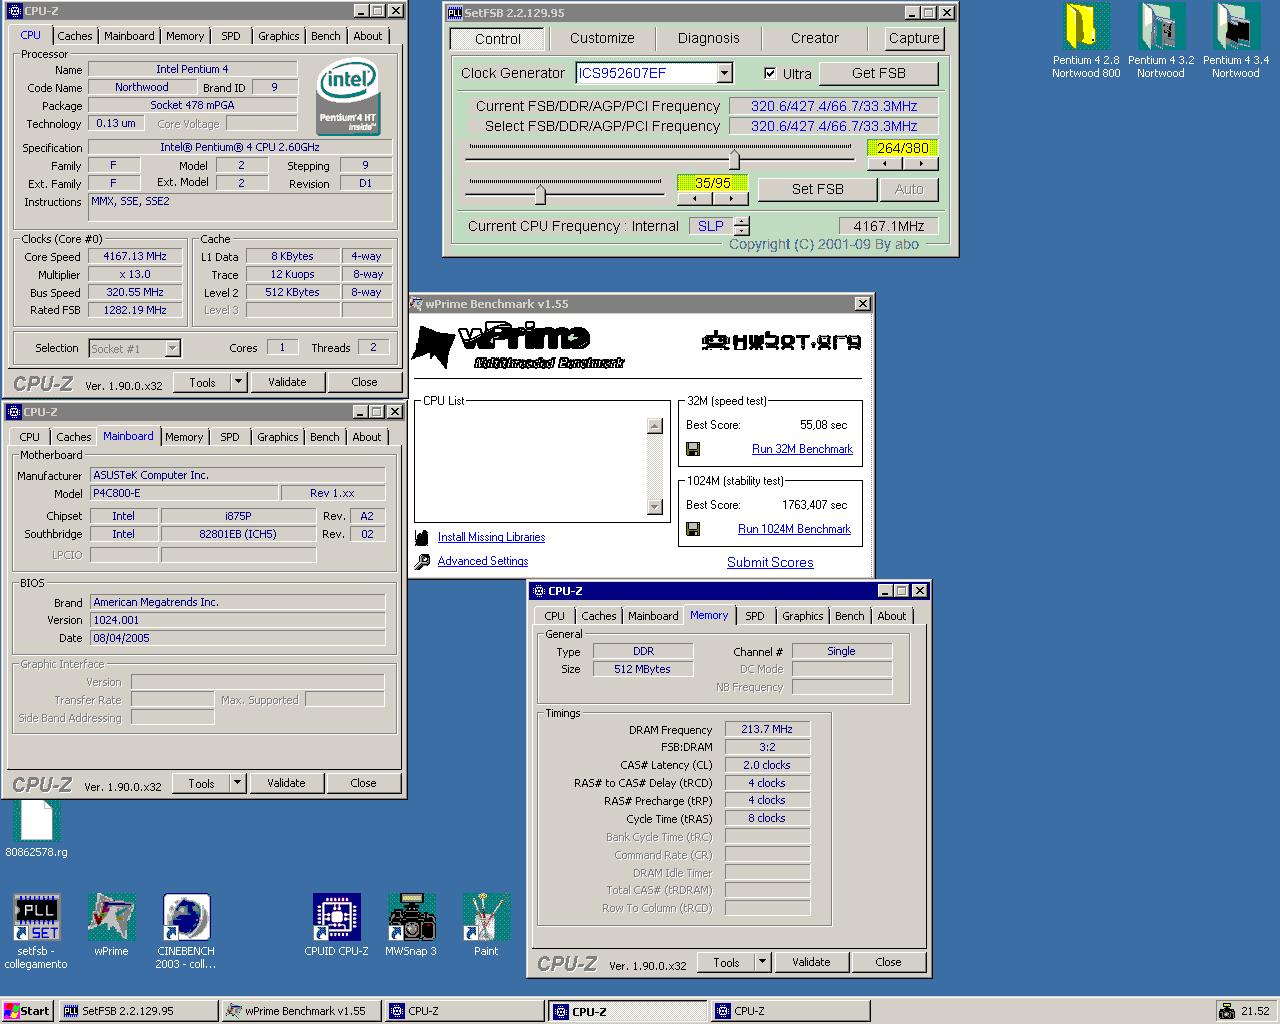This screenshot has height=1024, width=1280.
Task: Open the wPrime desktop shortcut icon
Action: coord(111,918)
